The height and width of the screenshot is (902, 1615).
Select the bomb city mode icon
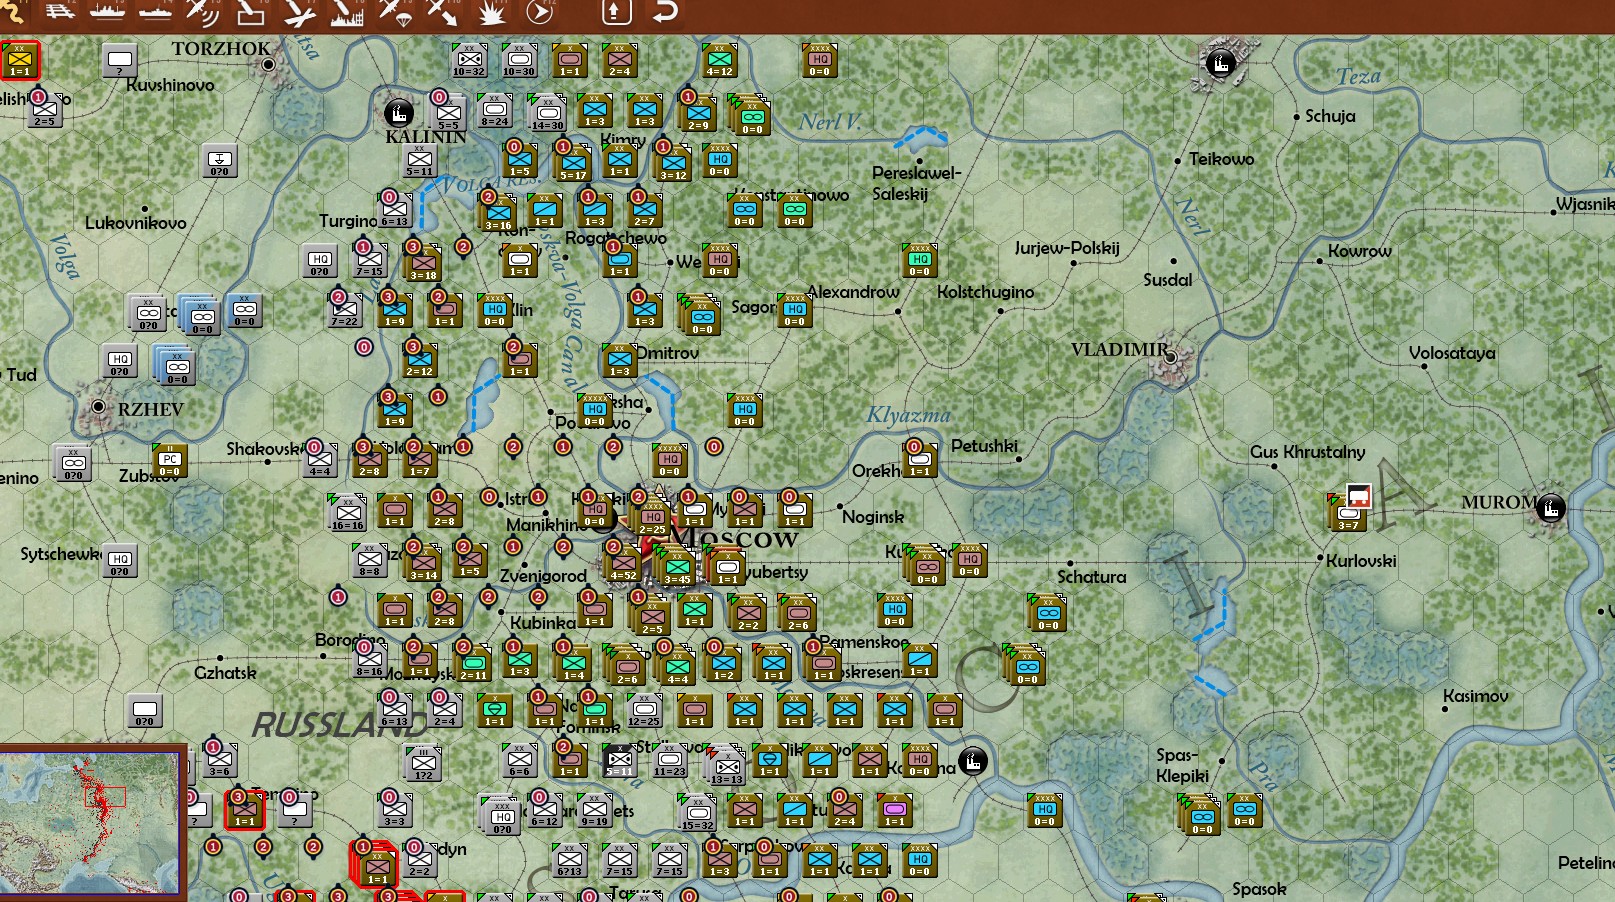click(346, 12)
